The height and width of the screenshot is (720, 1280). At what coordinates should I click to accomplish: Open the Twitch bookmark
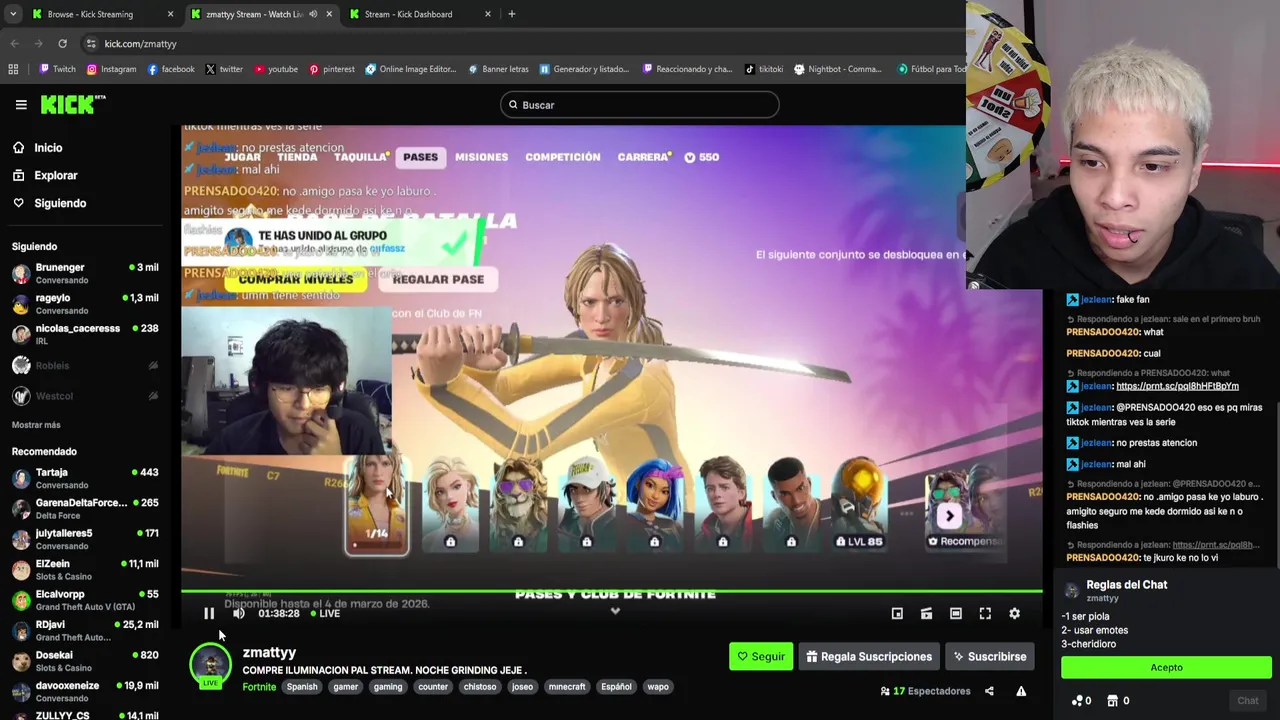pos(57,69)
